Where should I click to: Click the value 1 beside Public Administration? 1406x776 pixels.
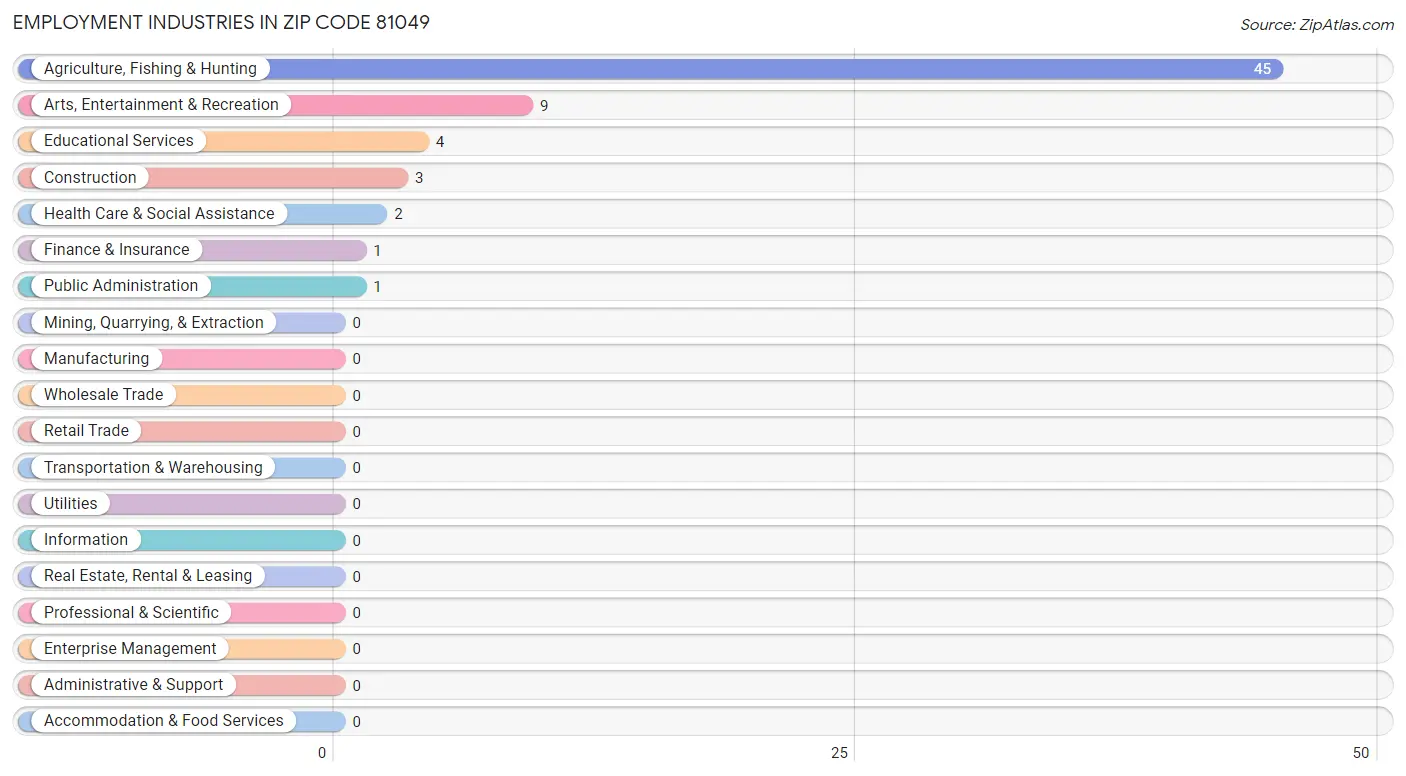[377, 287]
